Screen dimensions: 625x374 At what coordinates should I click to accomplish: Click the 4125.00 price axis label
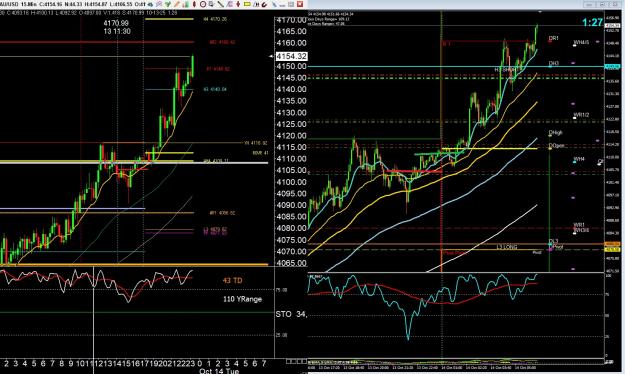coord(291,124)
